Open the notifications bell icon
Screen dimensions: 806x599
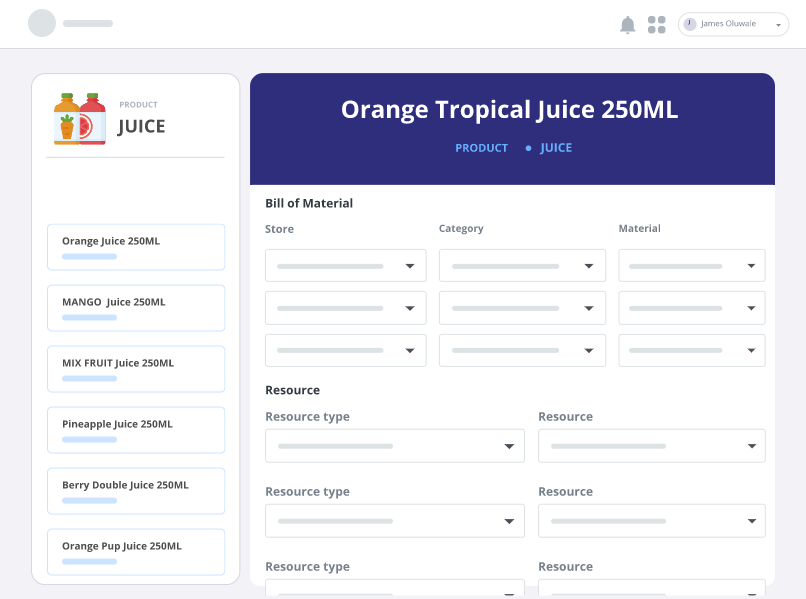tap(627, 25)
